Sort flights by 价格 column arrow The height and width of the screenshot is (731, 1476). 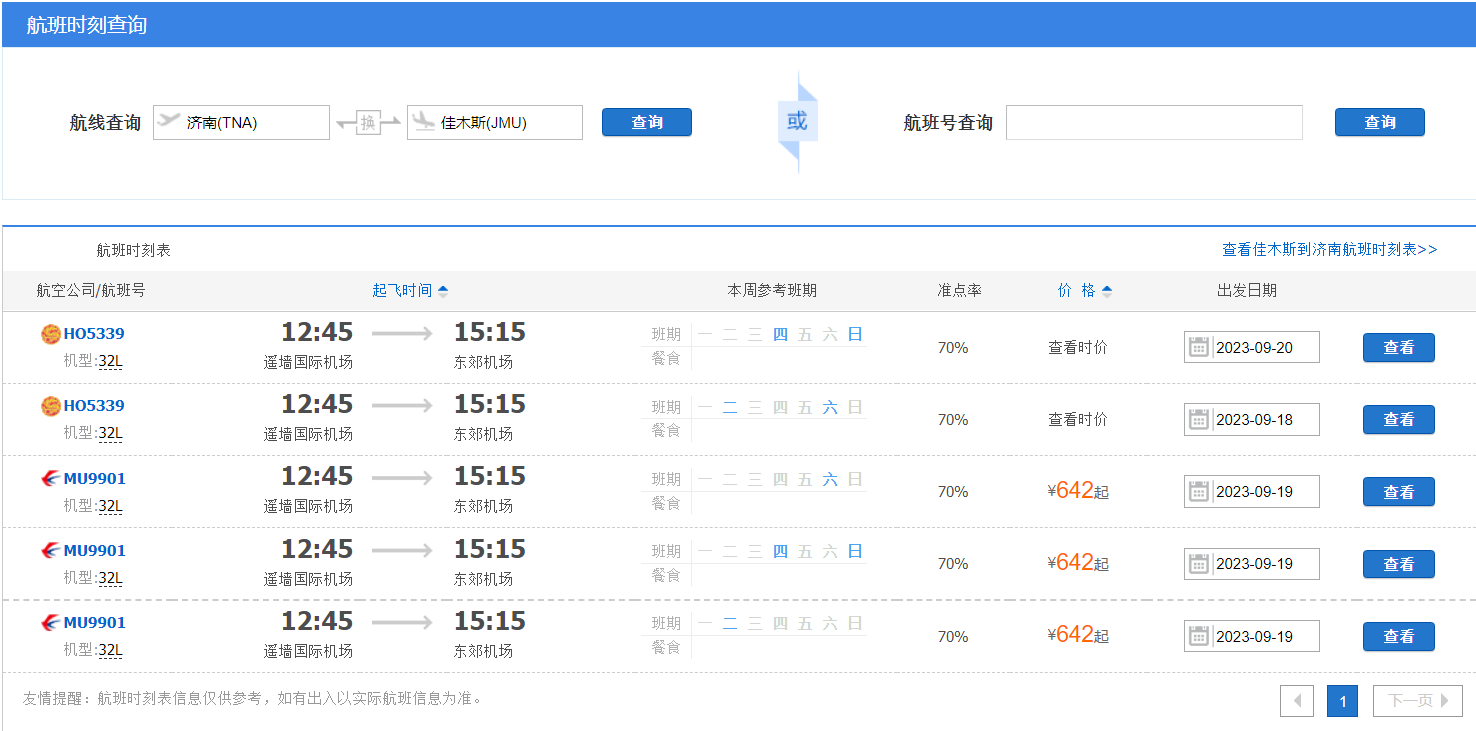1107,291
